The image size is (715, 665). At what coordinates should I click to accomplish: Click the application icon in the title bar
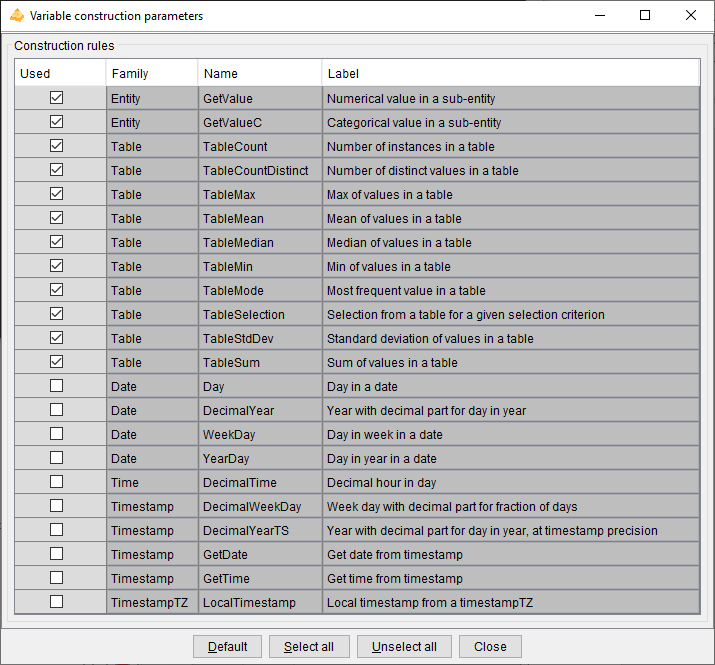click(16, 16)
